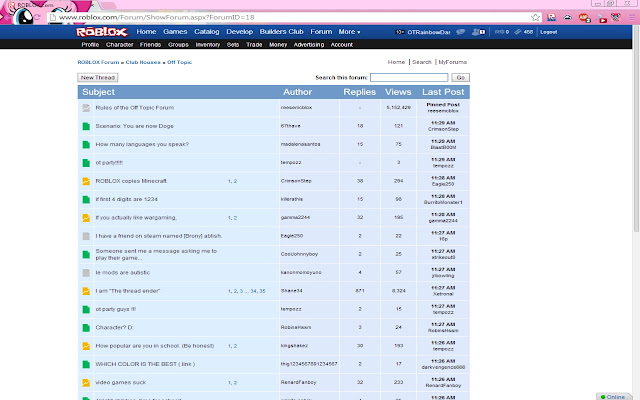Image resolution: width=640 pixels, height=400 pixels.
Task: Open the messages speech-bubble icon in header
Action: (460, 32)
